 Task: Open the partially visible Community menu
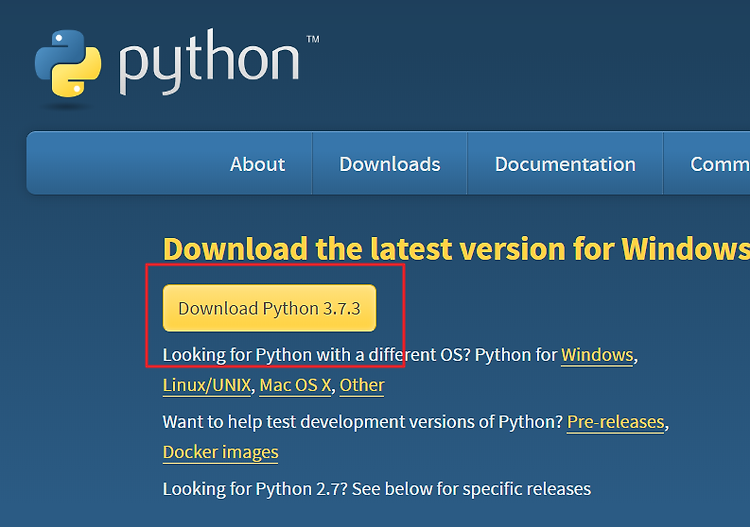click(x=719, y=164)
